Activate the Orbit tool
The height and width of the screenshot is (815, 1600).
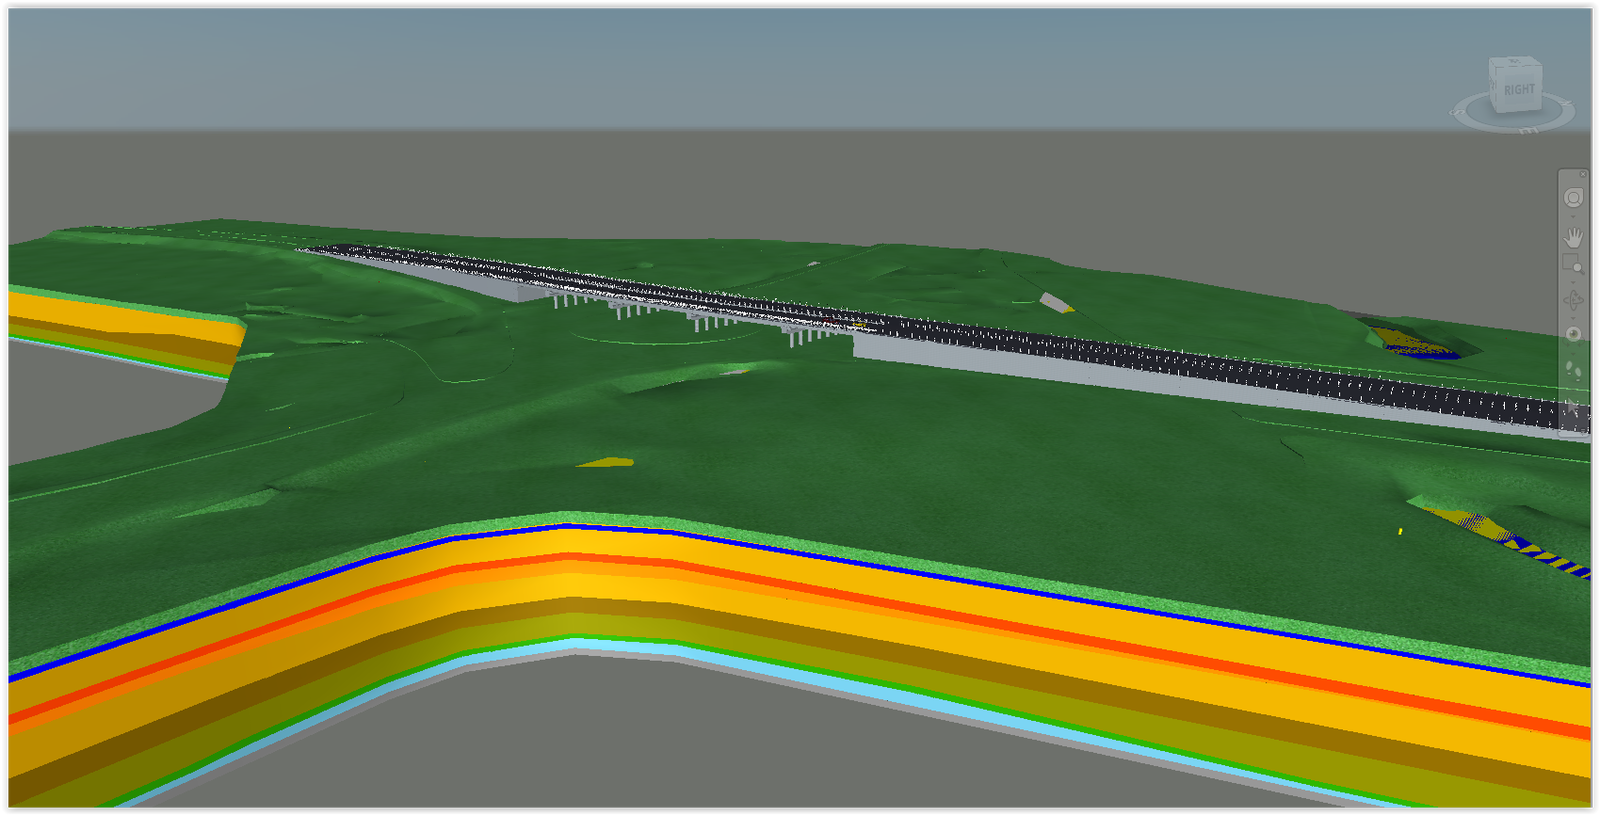(1573, 300)
